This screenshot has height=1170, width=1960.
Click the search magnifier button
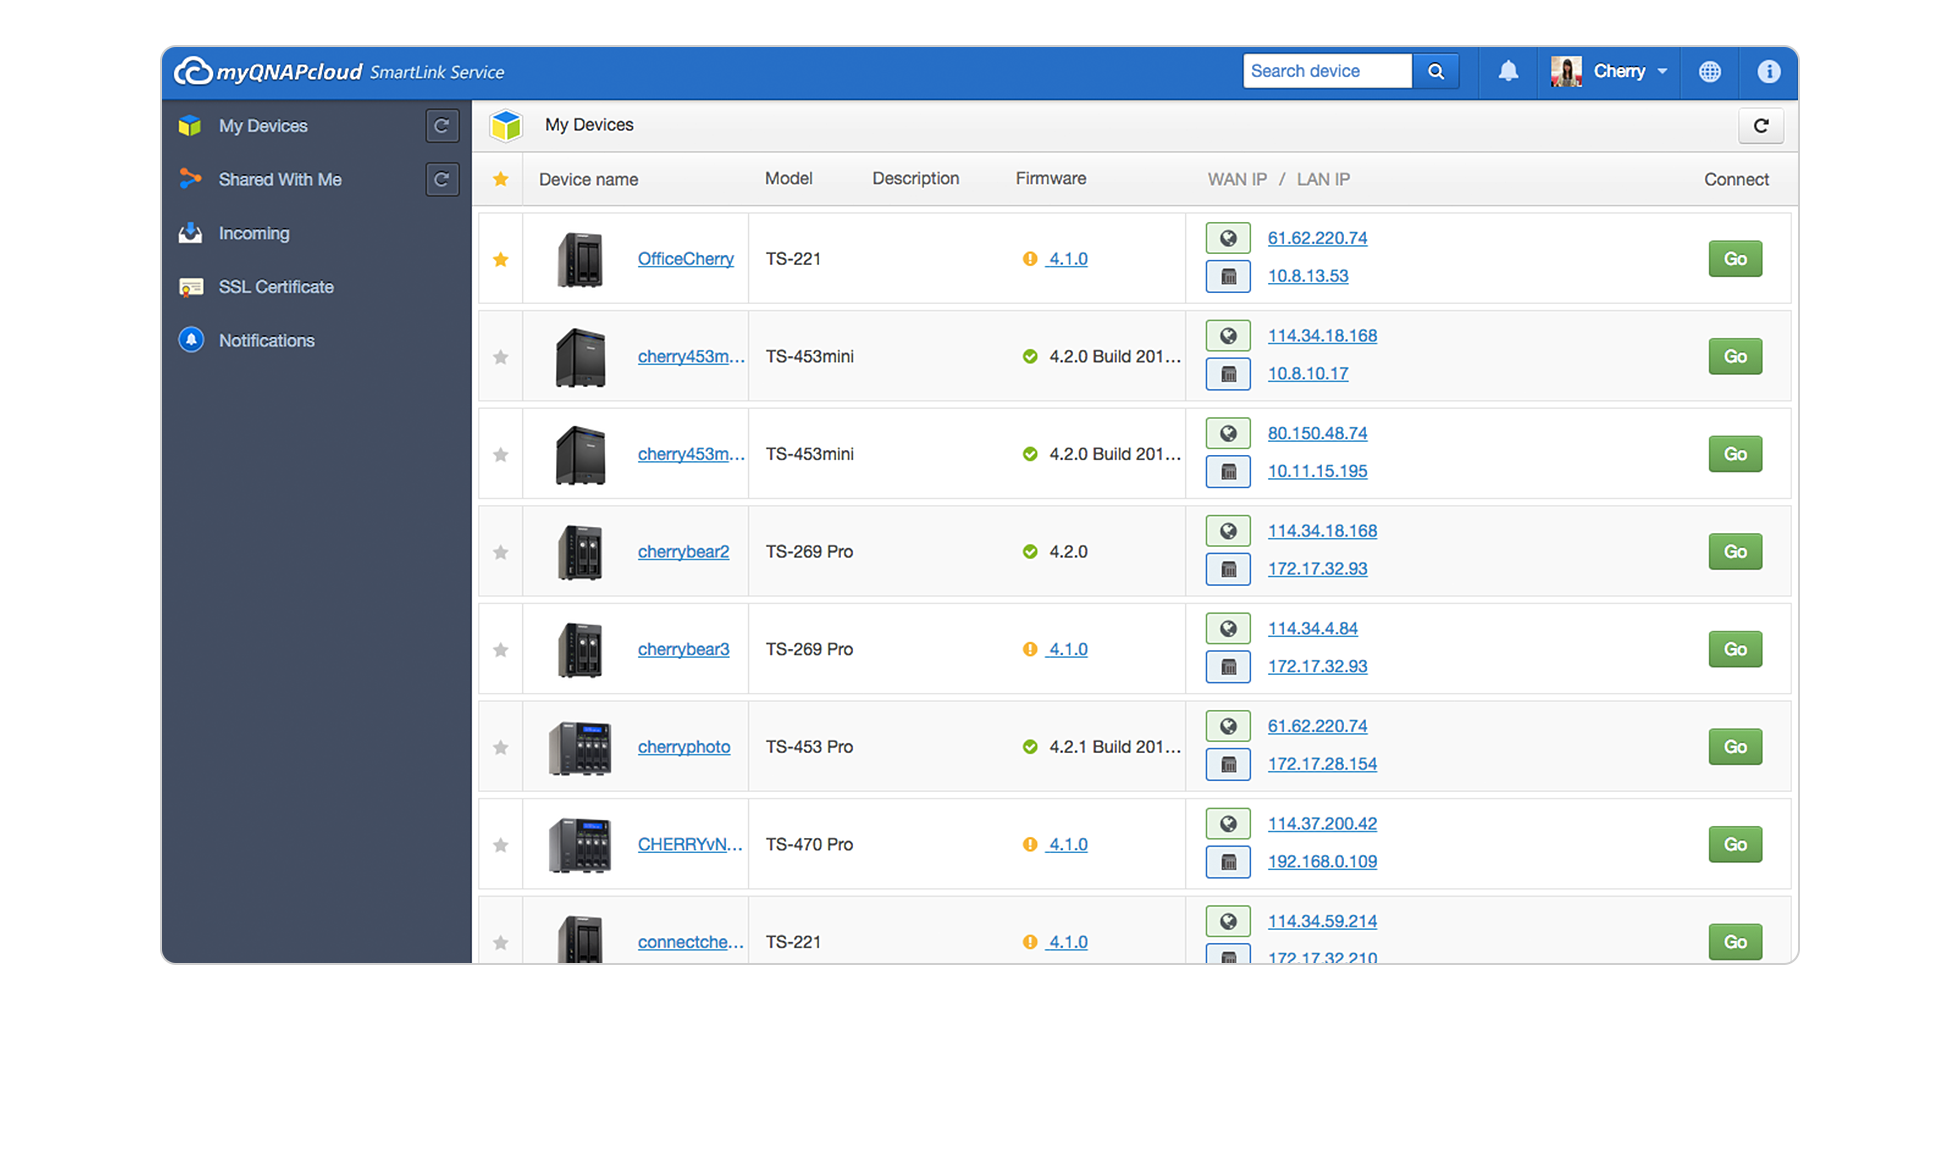(x=1436, y=71)
